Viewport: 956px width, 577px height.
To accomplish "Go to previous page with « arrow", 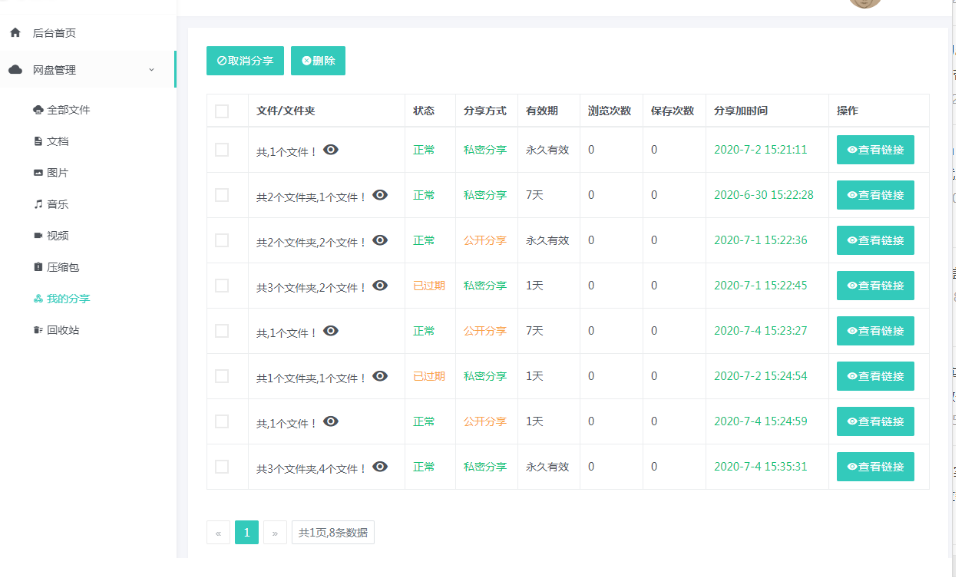I will 218,533.
